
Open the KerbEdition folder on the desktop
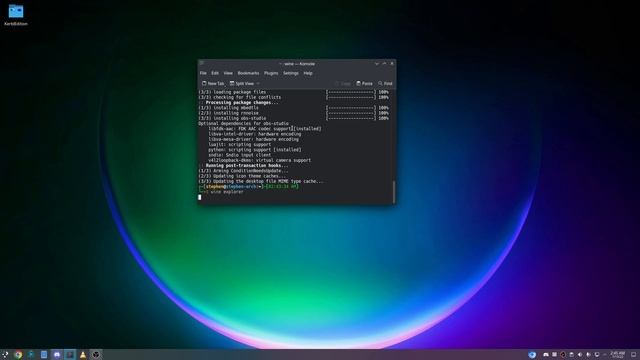pyautogui.click(x=16, y=15)
